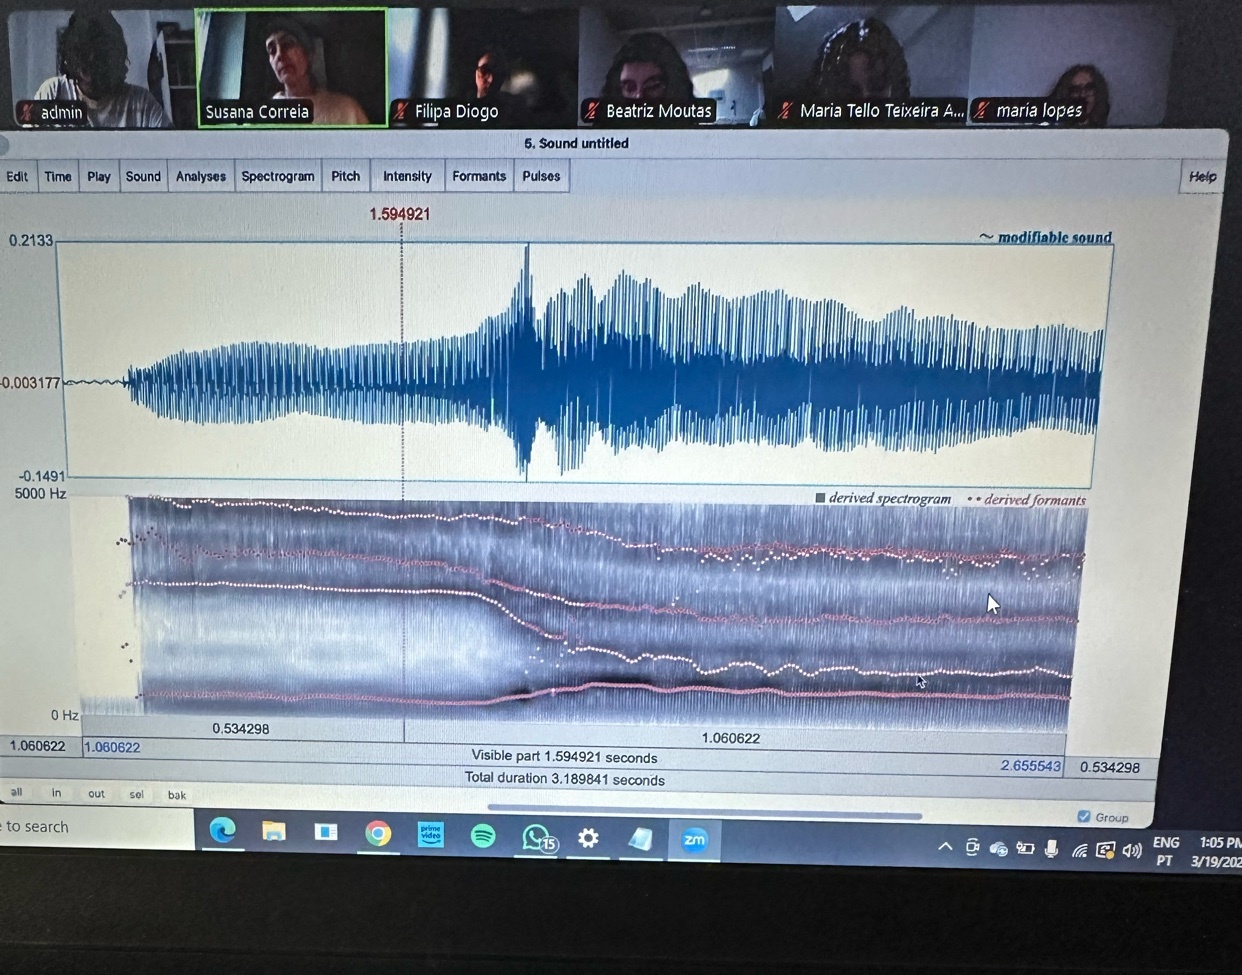
Task: Open the Time menu
Action: pos(58,177)
